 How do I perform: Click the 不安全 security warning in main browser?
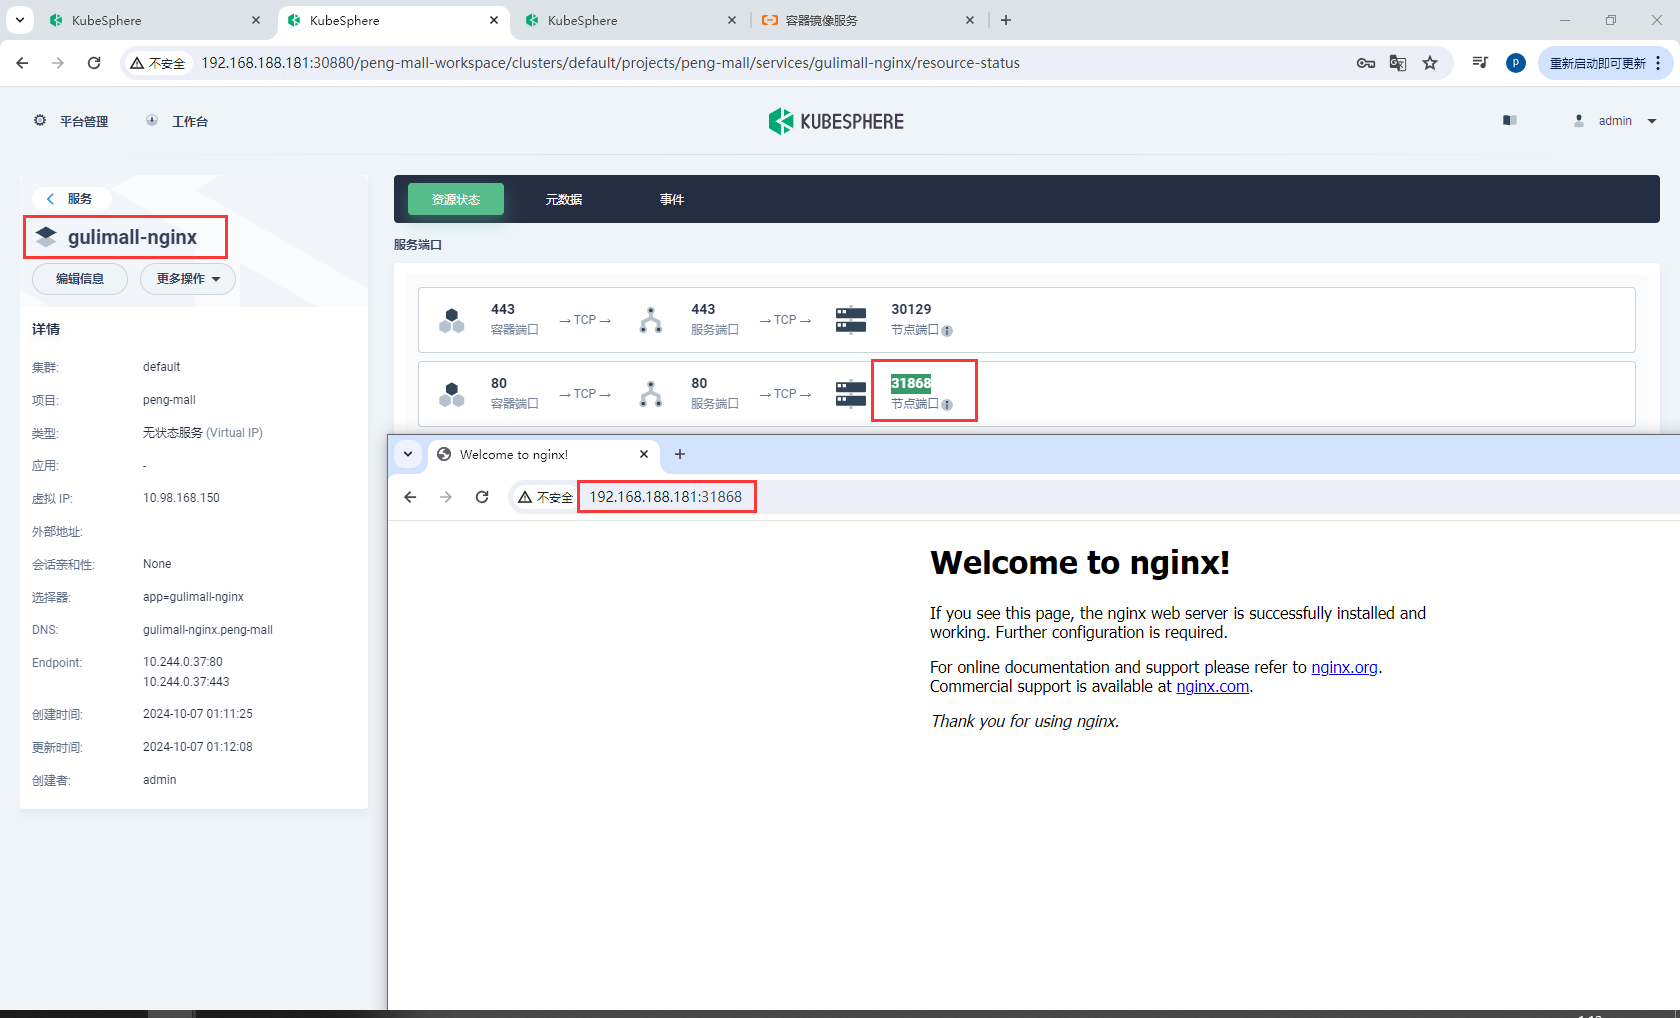pos(158,63)
